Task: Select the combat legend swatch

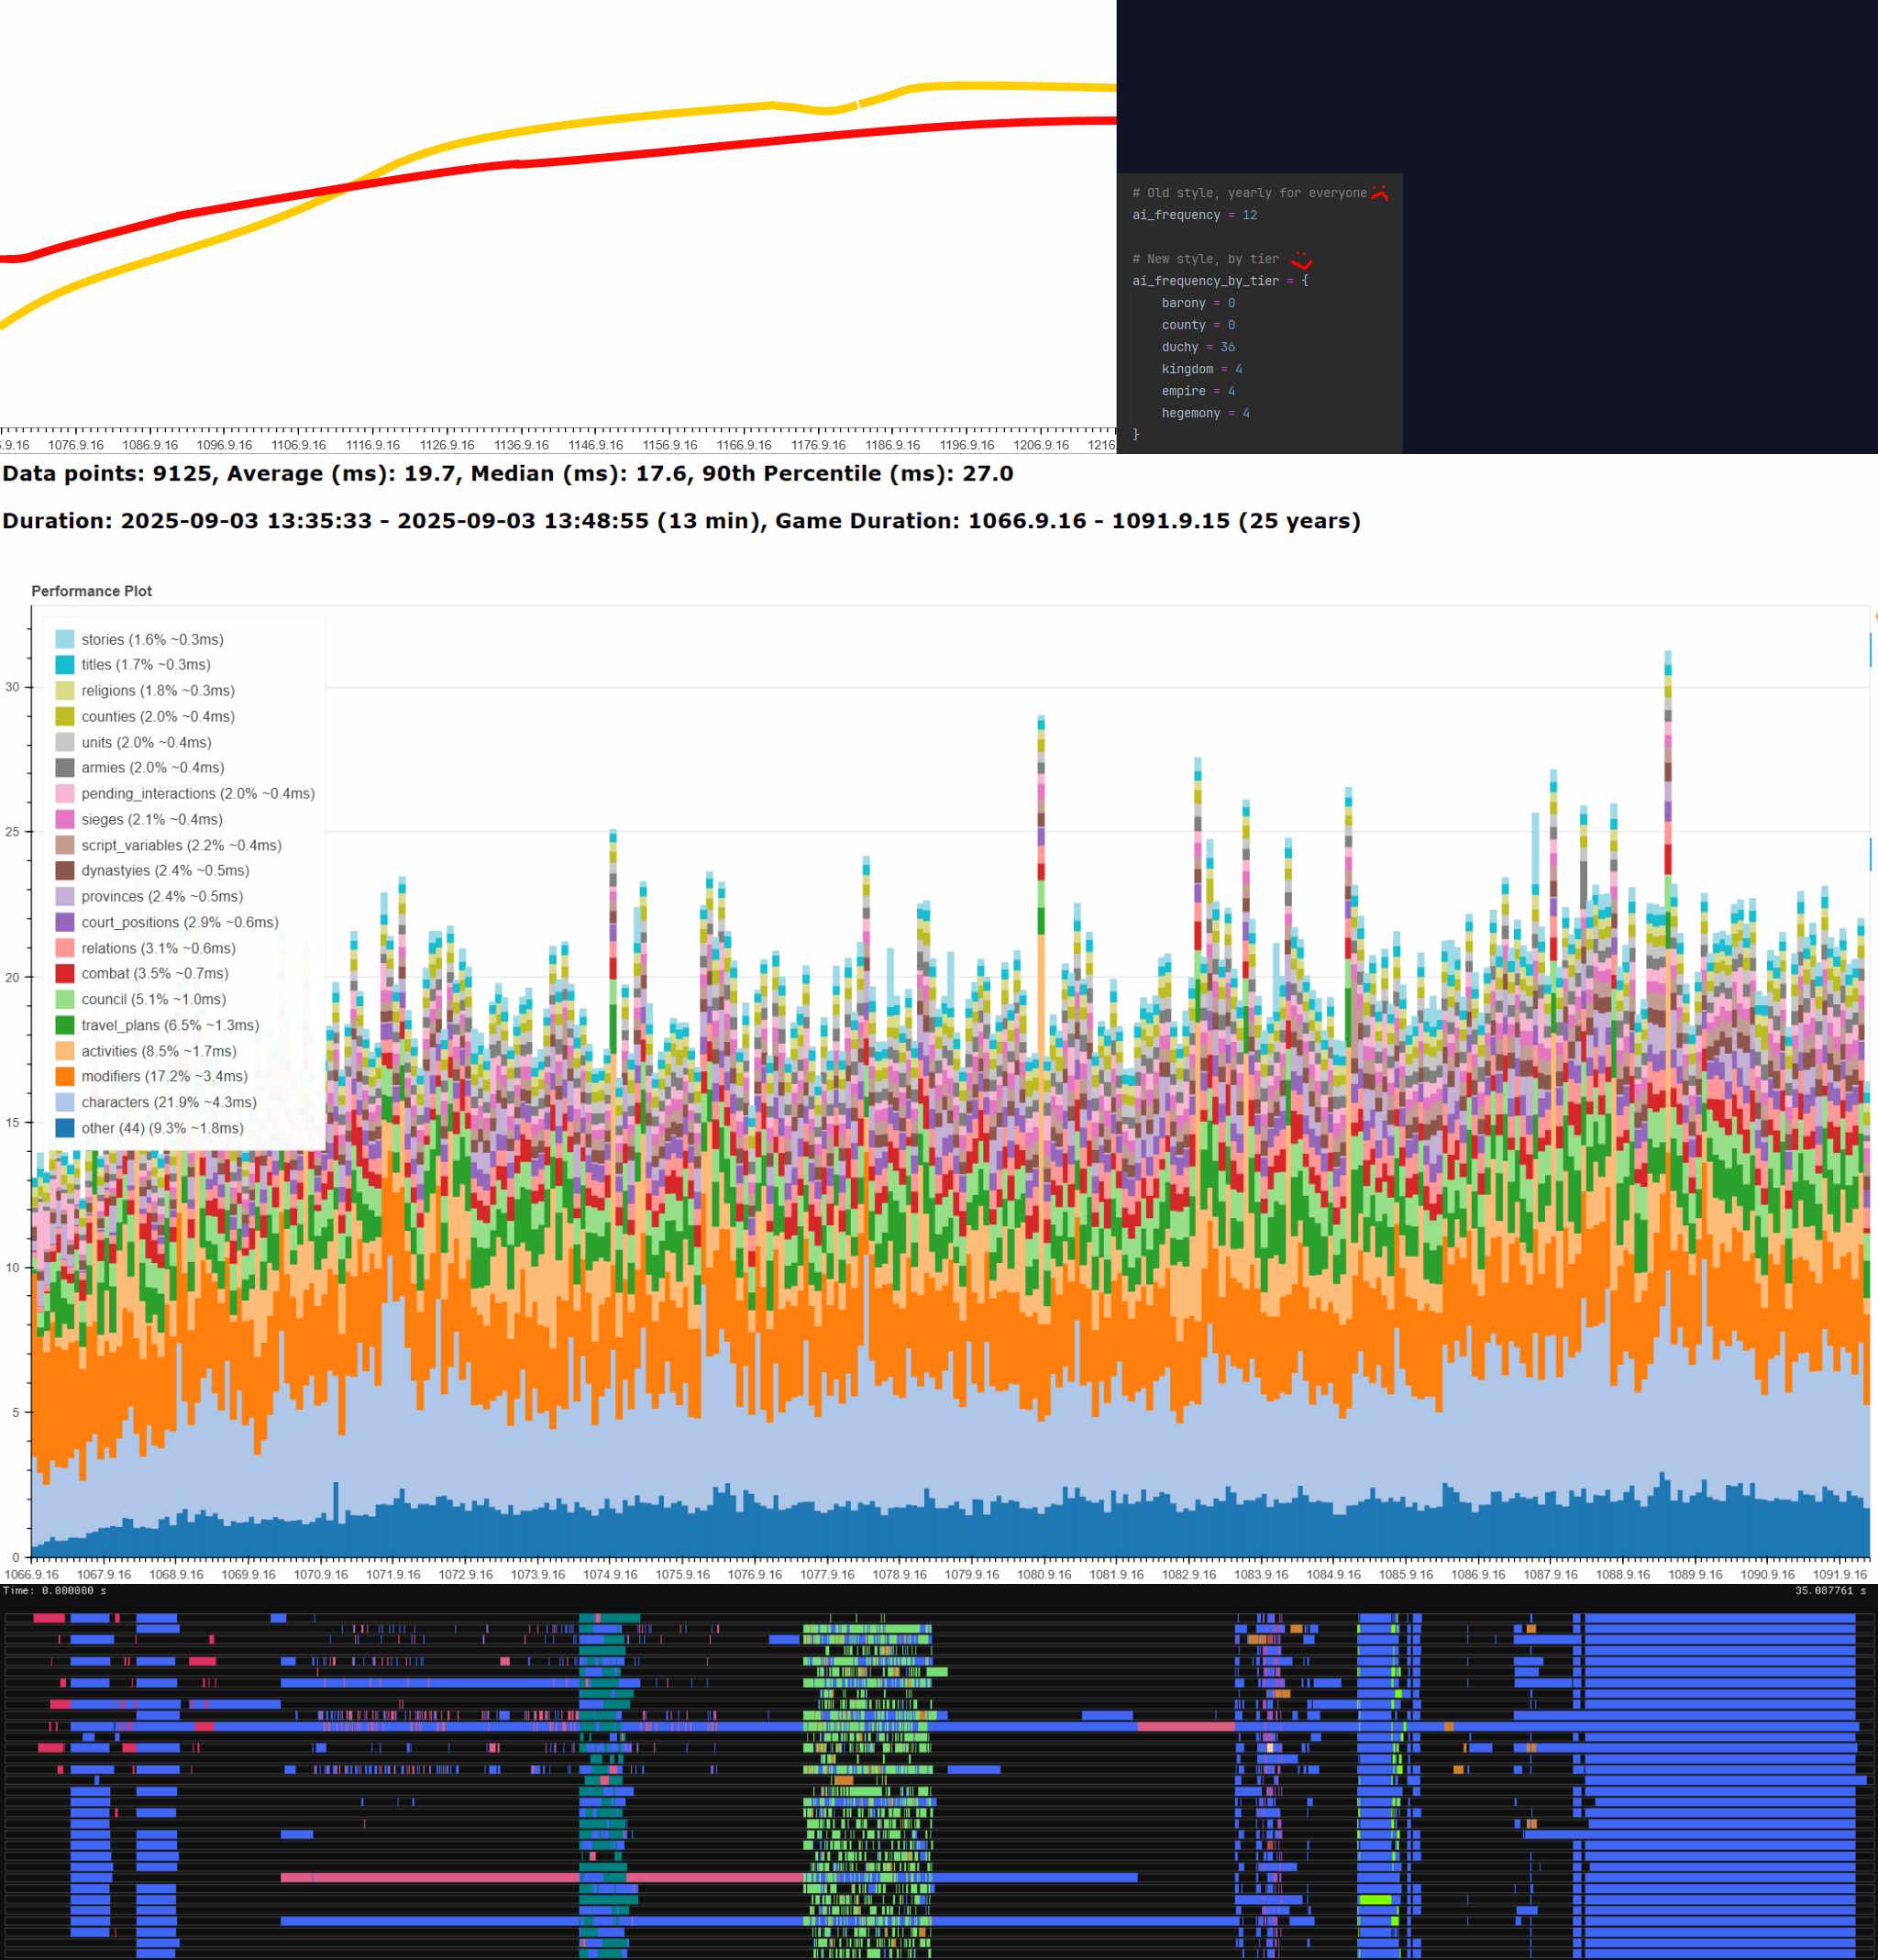Action: pos(65,973)
